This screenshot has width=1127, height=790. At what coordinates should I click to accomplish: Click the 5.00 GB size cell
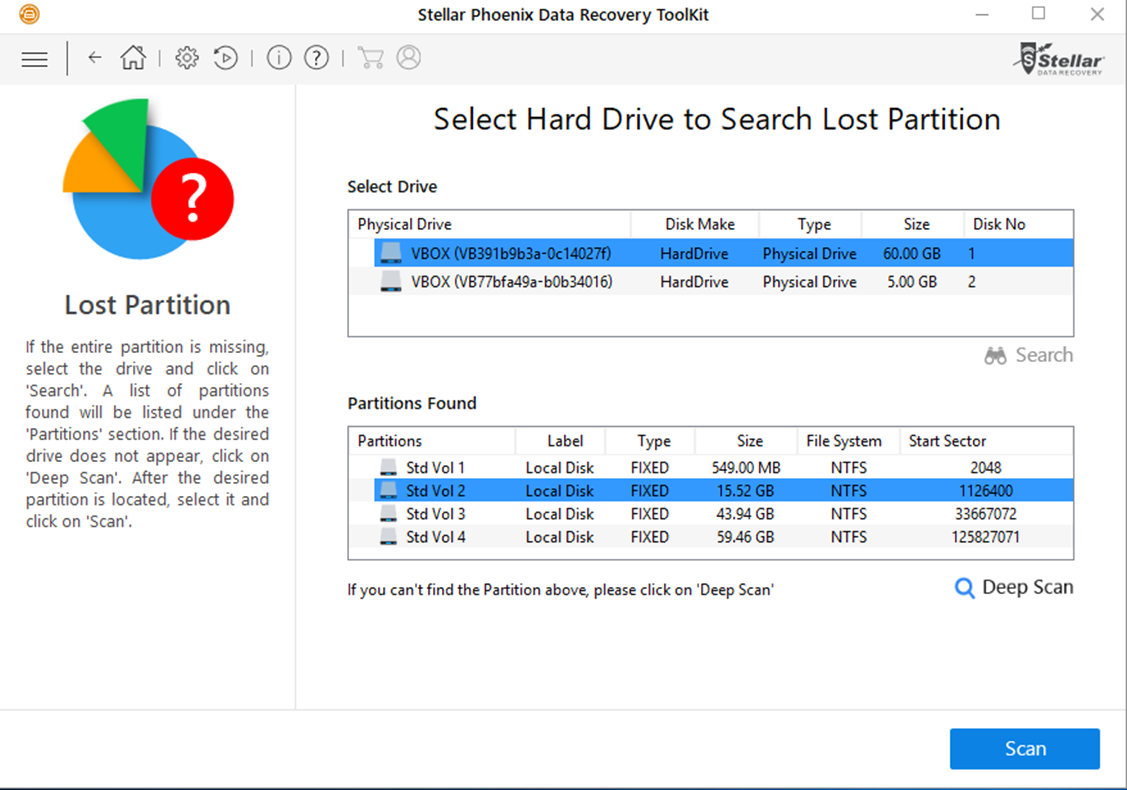click(x=911, y=282)
